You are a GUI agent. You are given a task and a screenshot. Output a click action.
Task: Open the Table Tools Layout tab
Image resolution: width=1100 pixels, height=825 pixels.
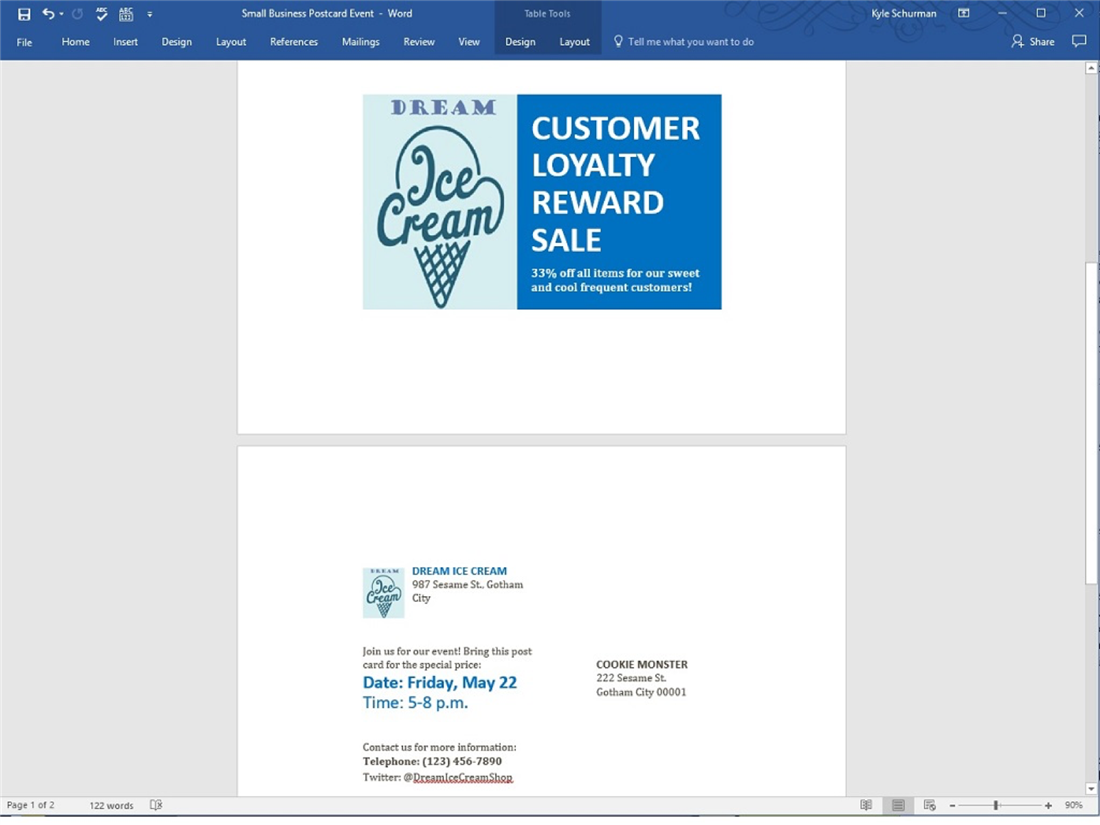[x=574, y=41]
